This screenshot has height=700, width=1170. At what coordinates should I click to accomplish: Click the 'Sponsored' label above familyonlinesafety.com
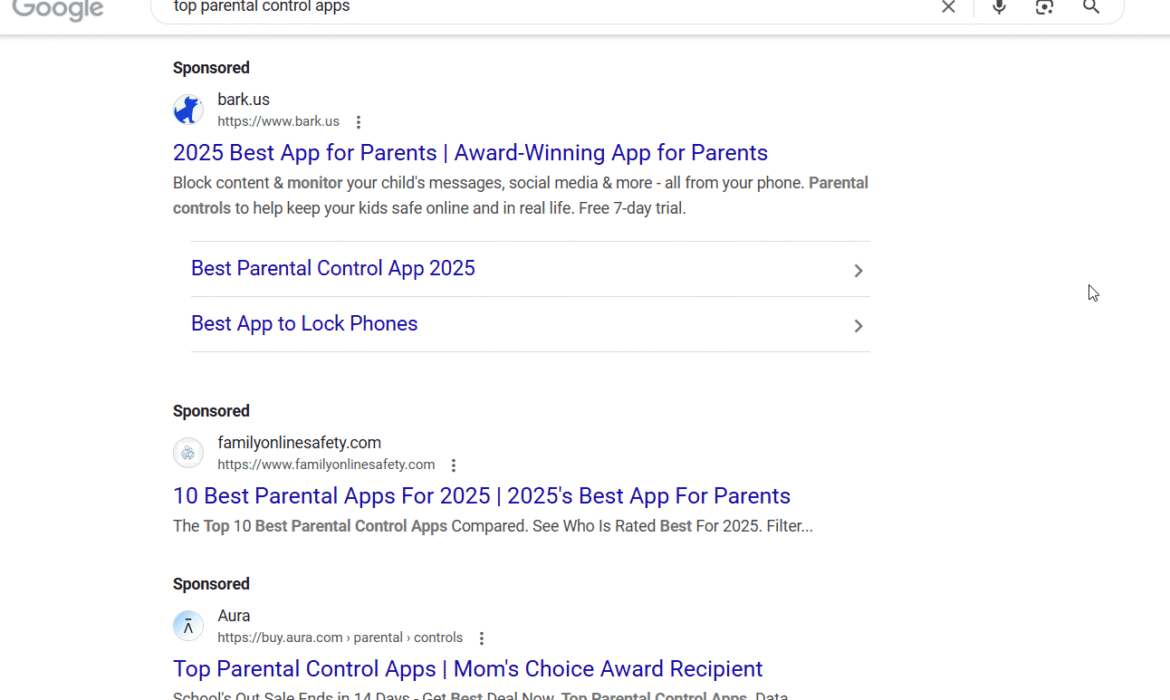[211, 411]
